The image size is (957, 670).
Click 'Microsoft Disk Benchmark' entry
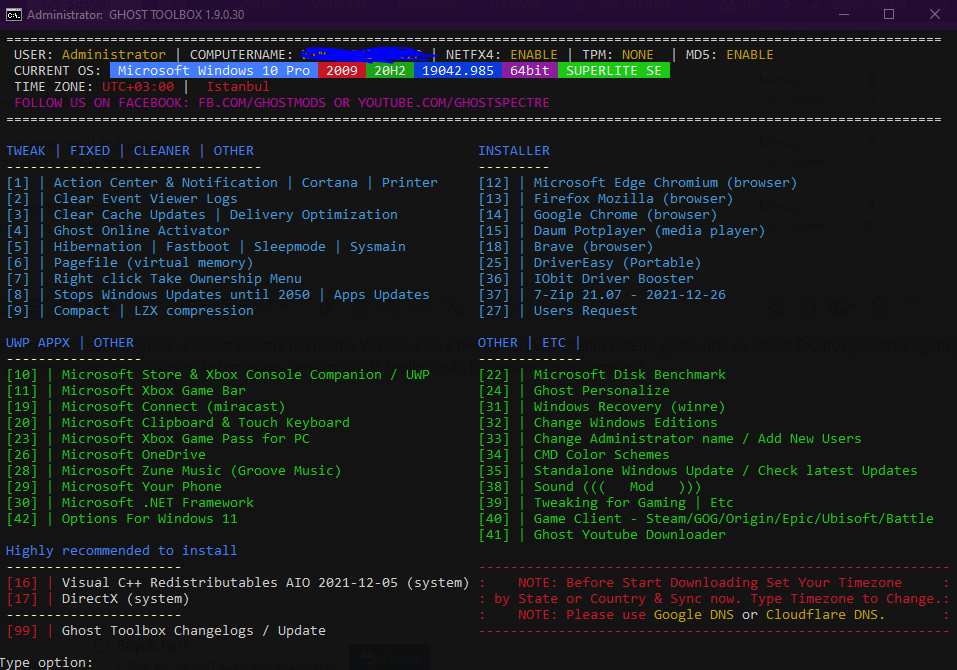(x=629, y=374)
